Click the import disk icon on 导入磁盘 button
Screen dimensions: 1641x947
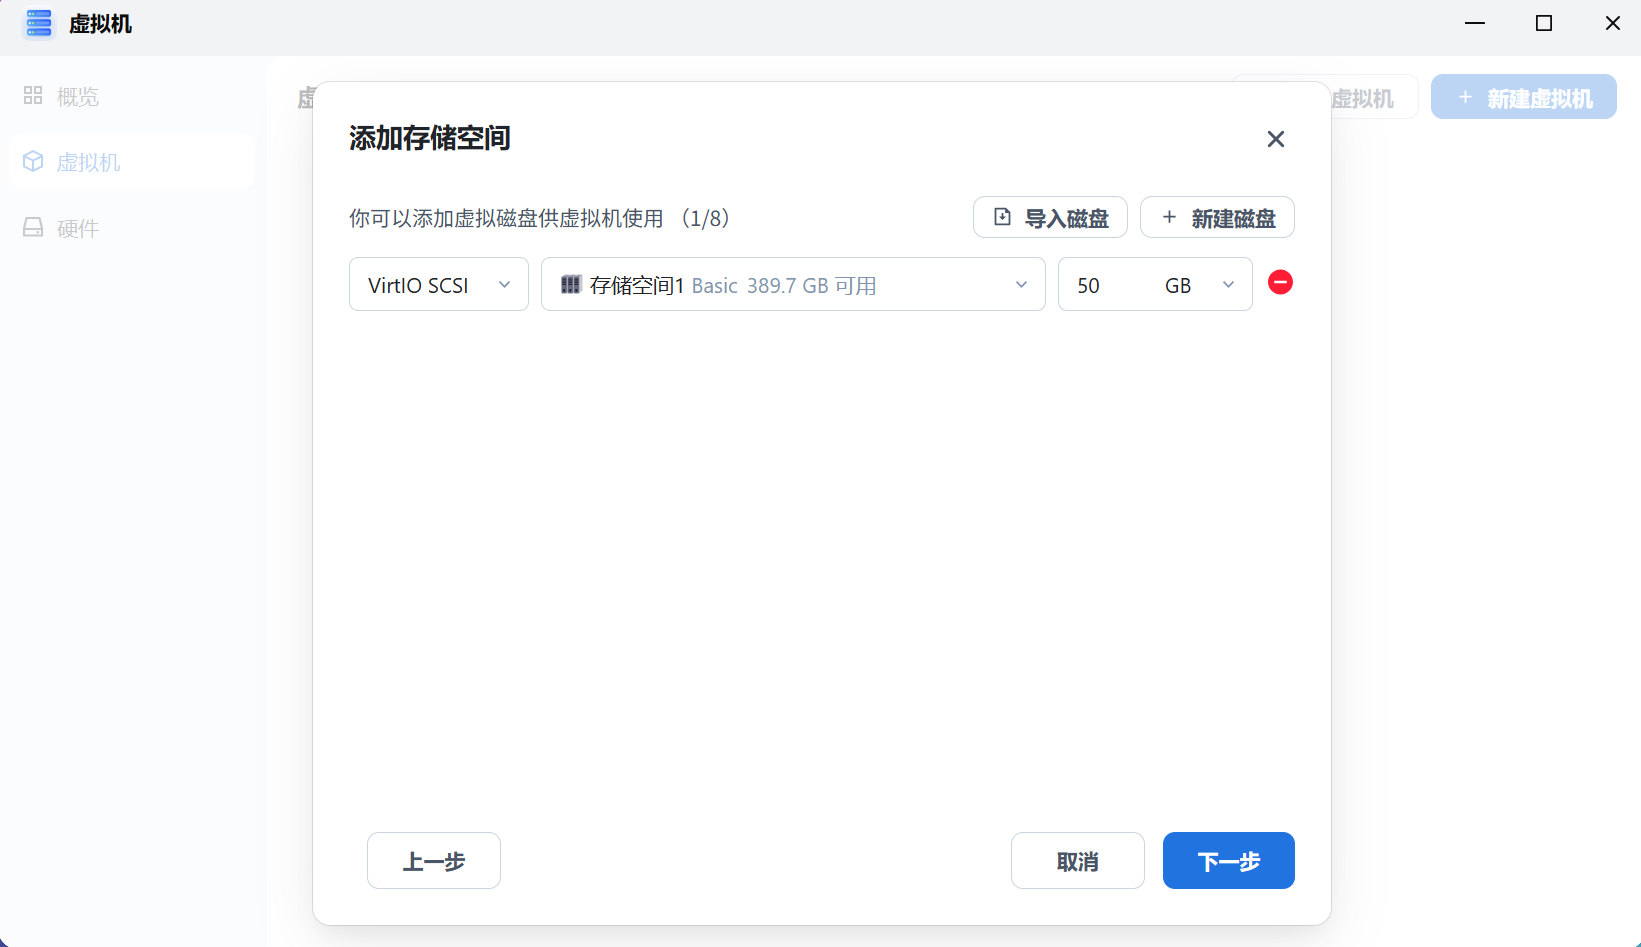coord(1003,216)
